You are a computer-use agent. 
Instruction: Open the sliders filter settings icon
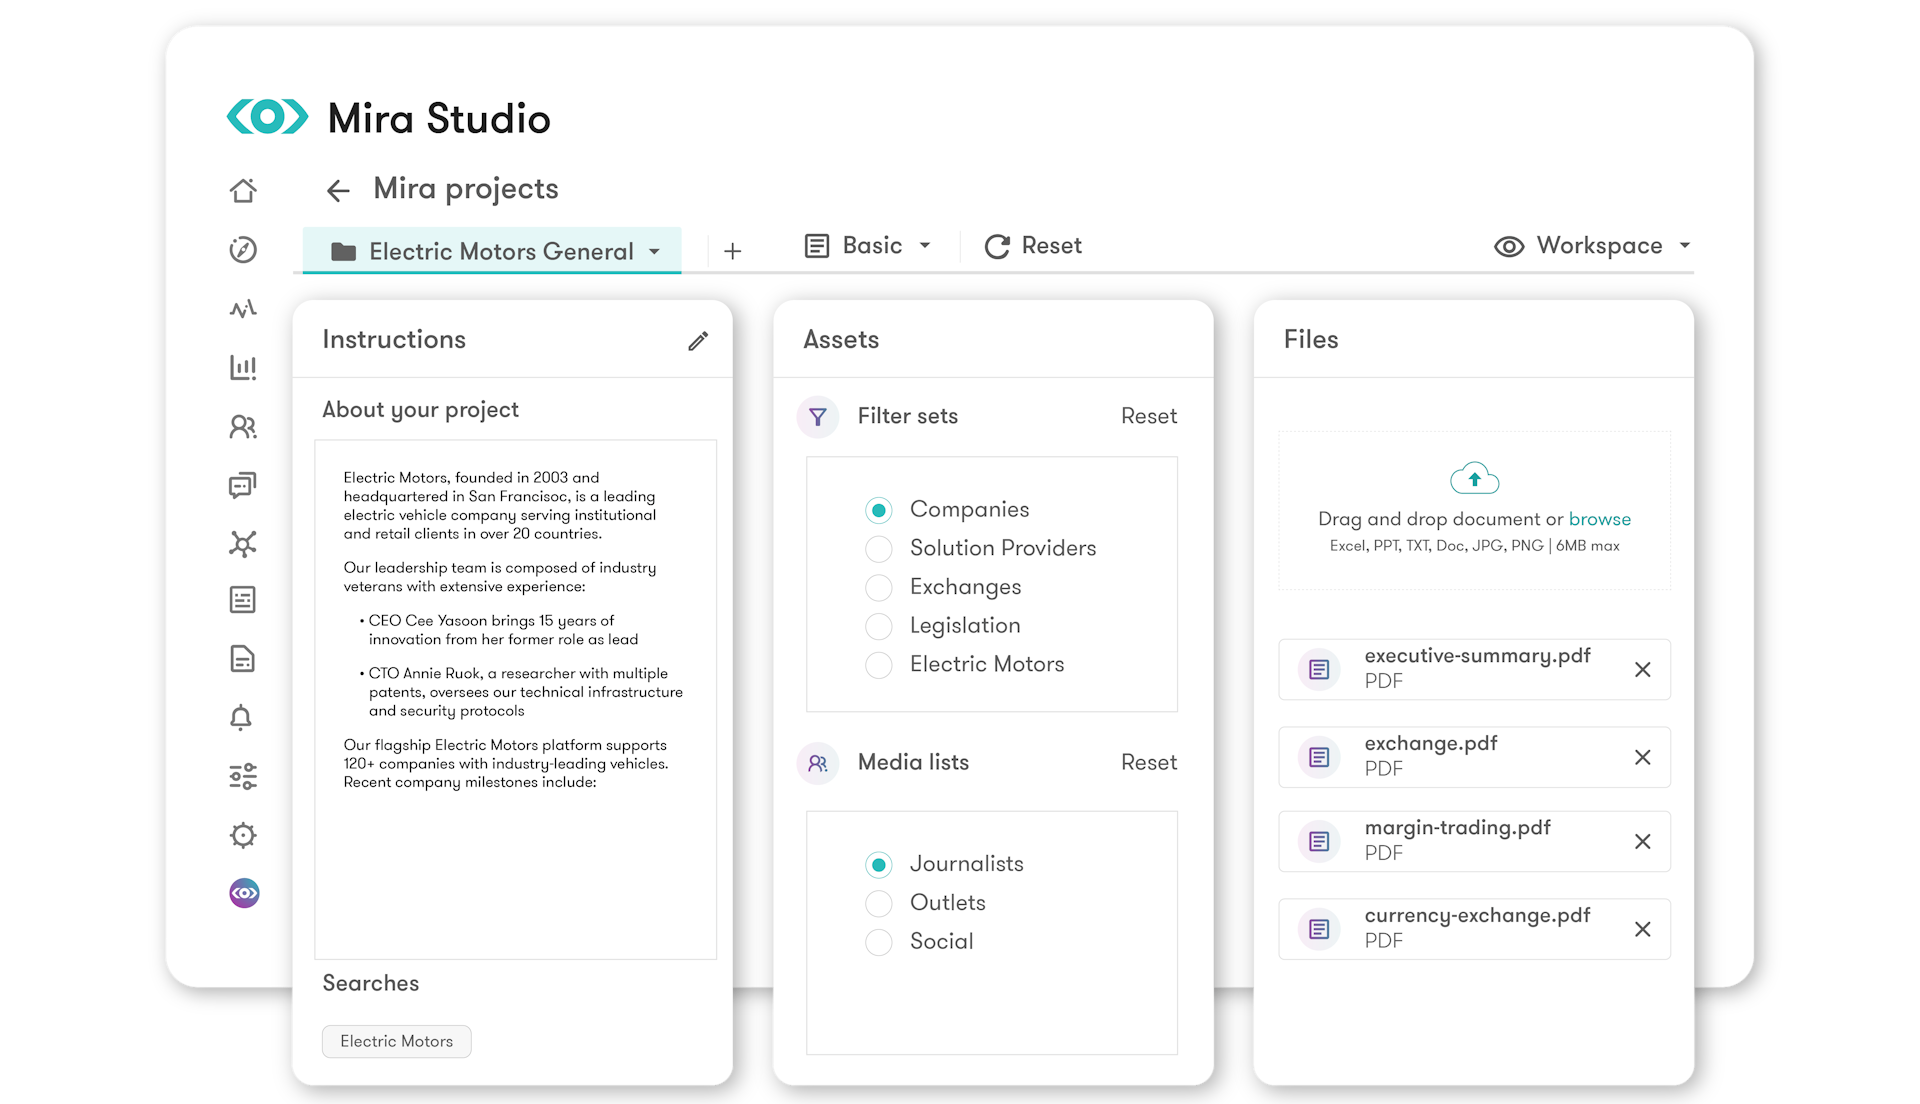243,776
